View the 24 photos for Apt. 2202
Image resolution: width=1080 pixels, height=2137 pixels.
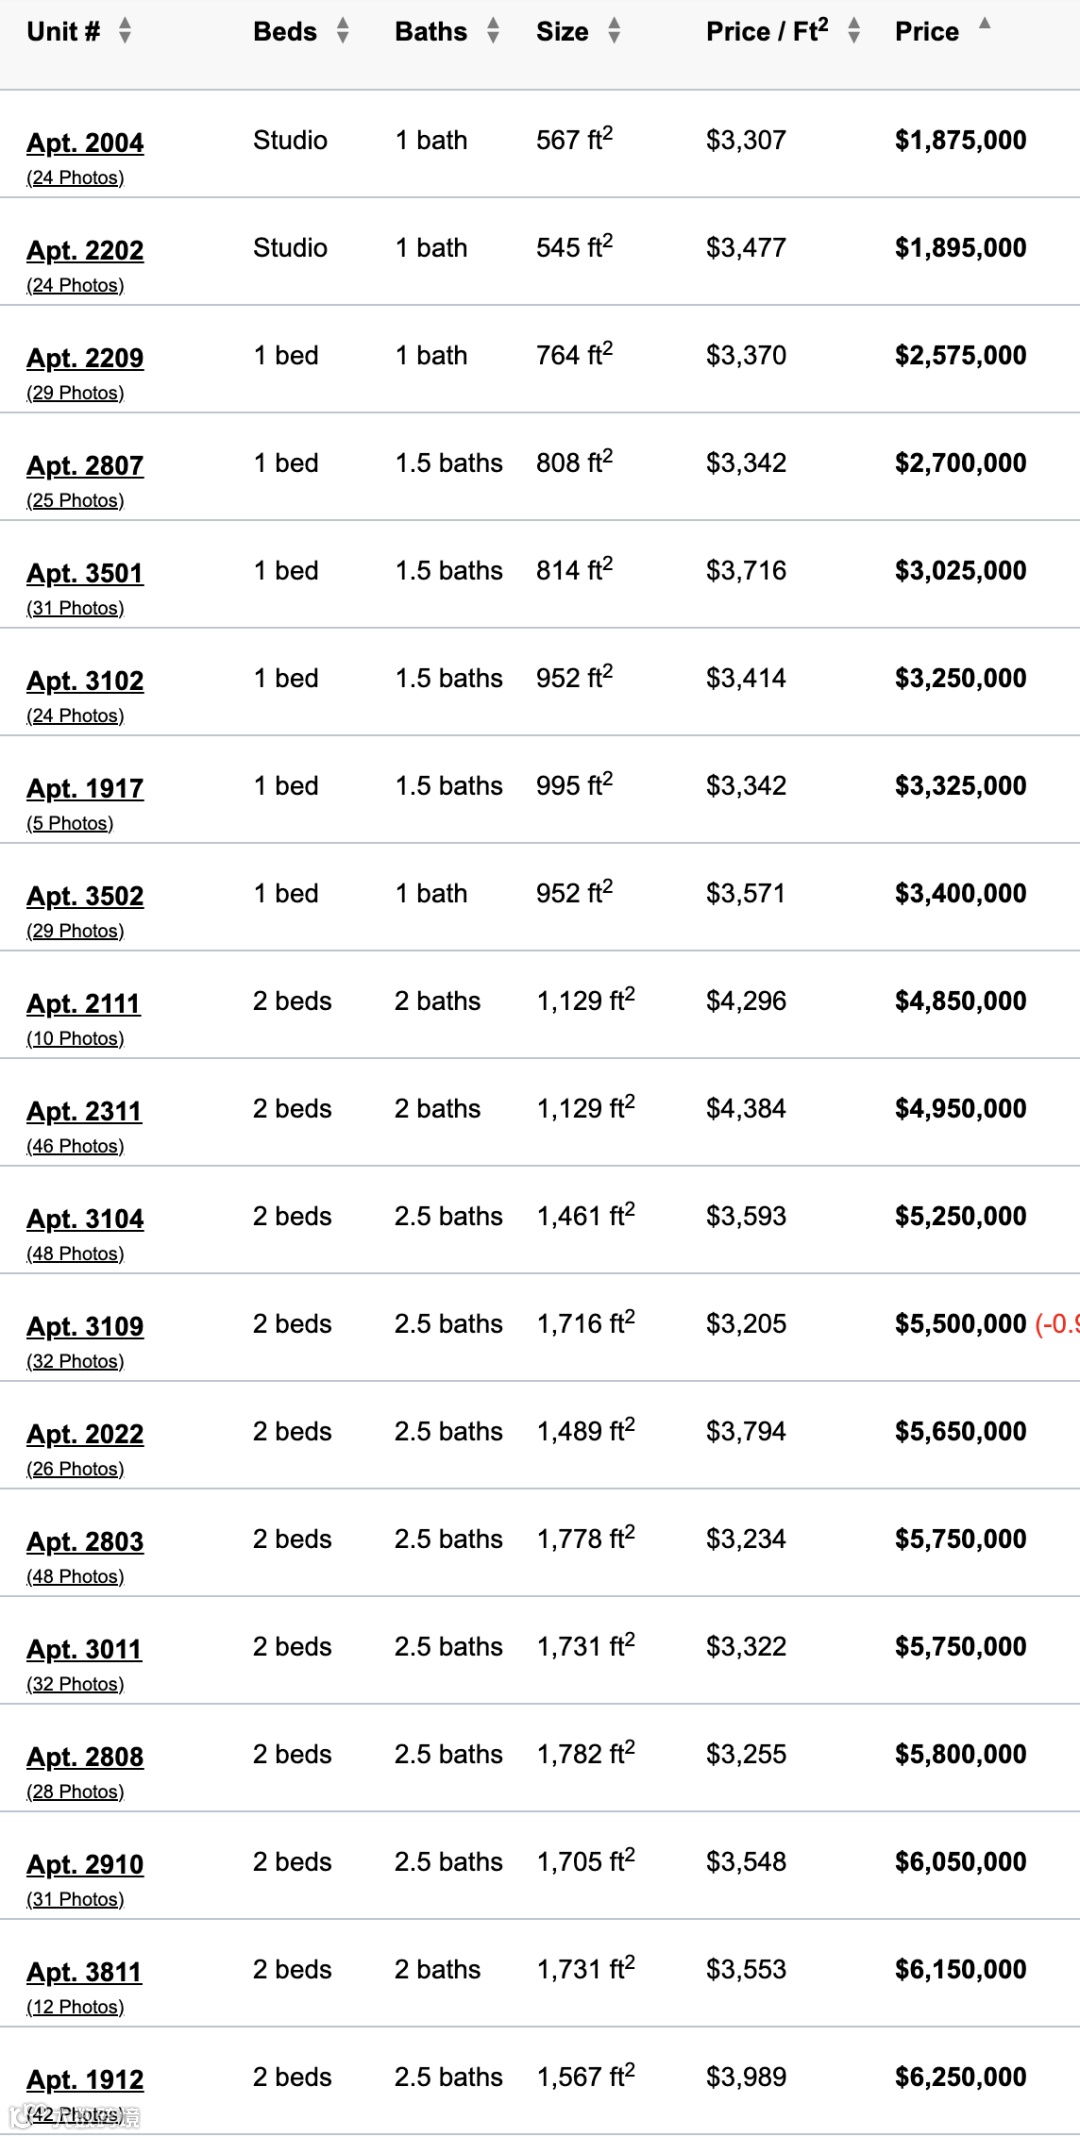[75, 286]
